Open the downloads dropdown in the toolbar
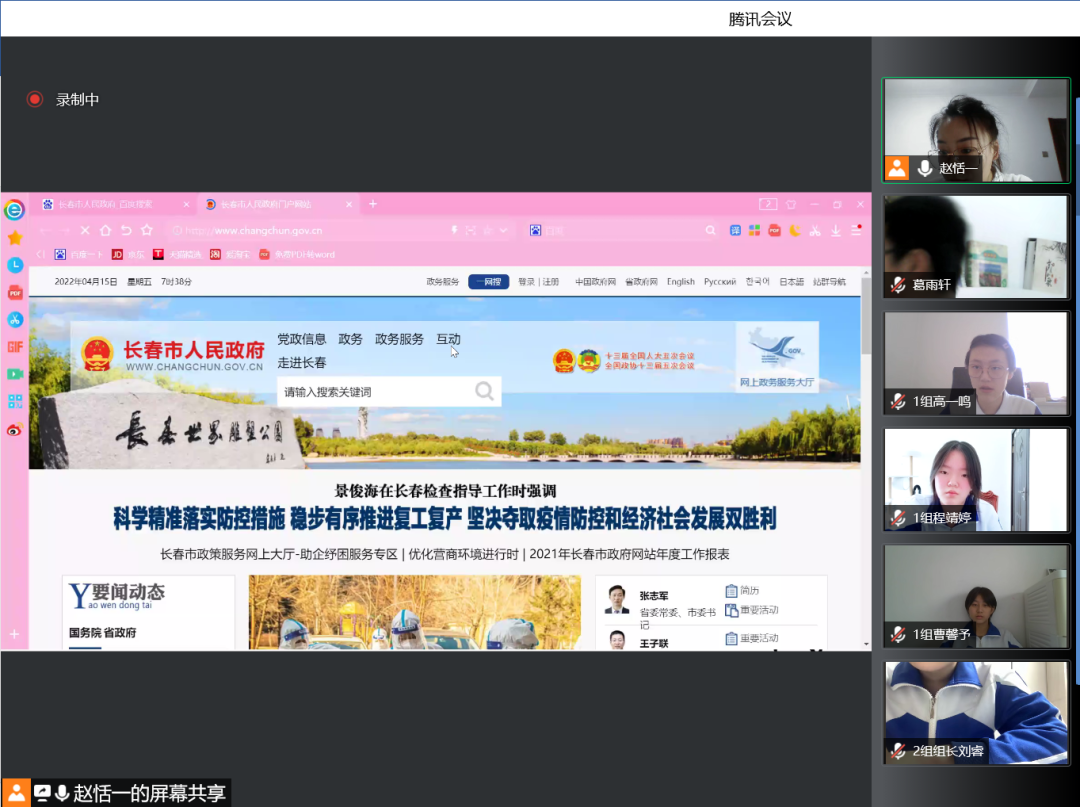The image size is (1080, 807). click(835, 230)
